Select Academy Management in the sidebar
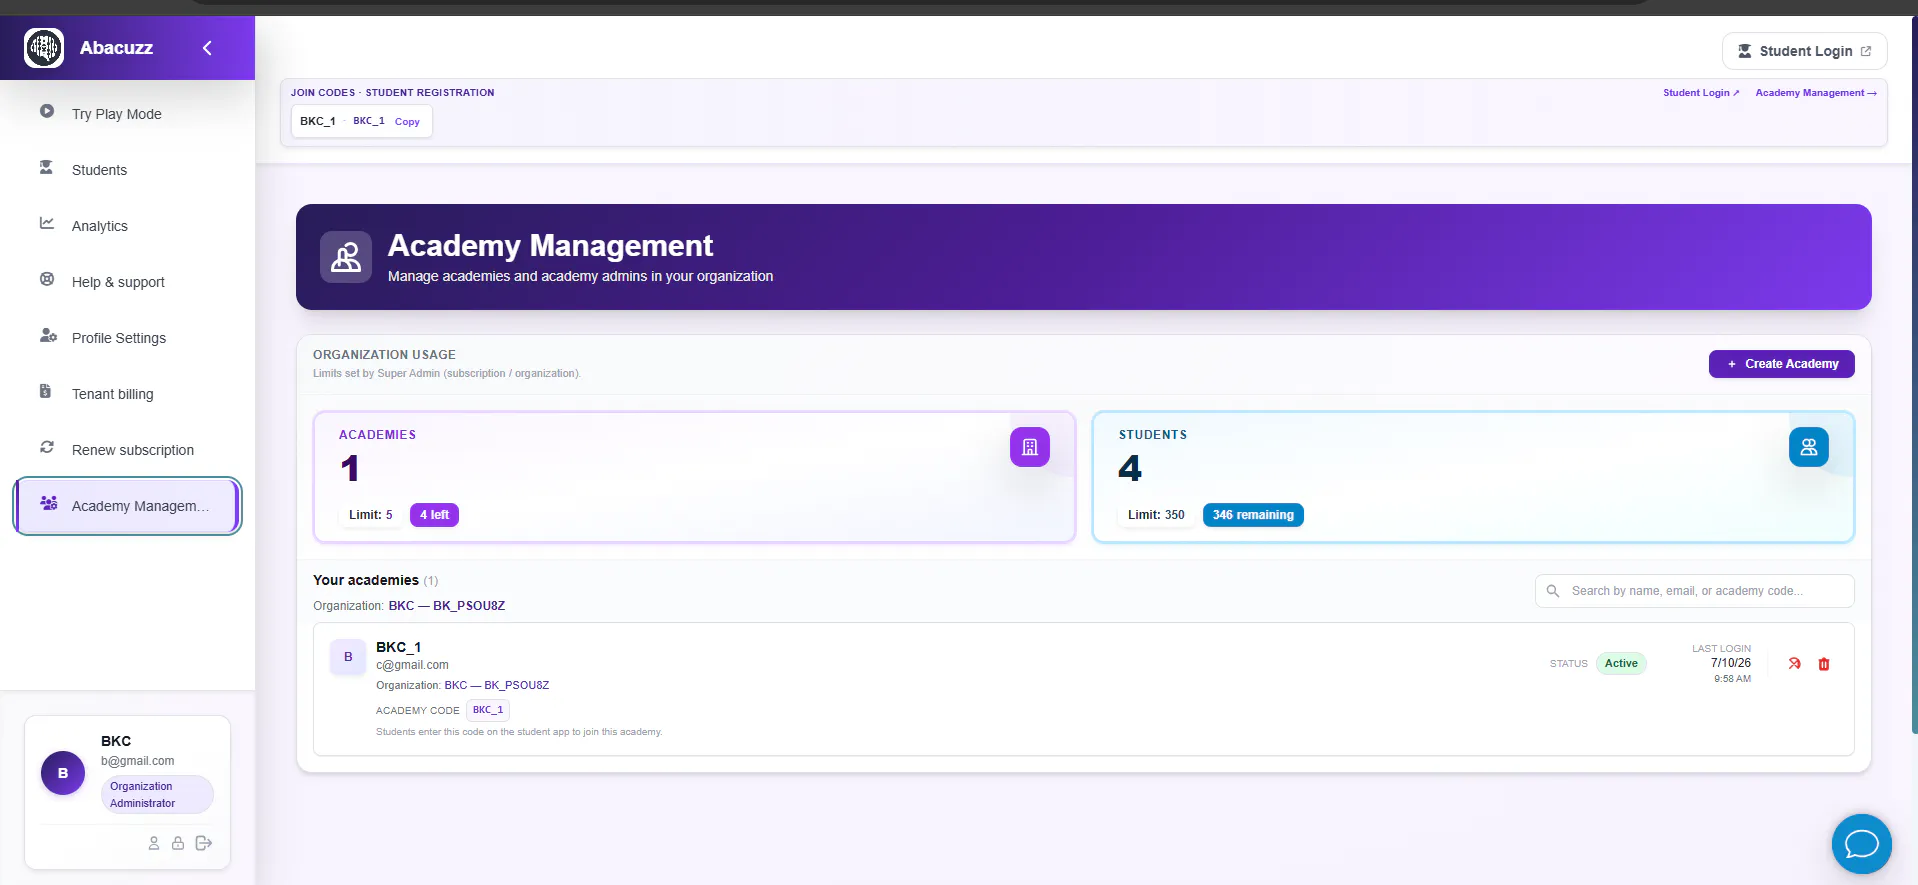This screenshot has width=1918, height=885. pyautogui.click(x=127, y=506)
